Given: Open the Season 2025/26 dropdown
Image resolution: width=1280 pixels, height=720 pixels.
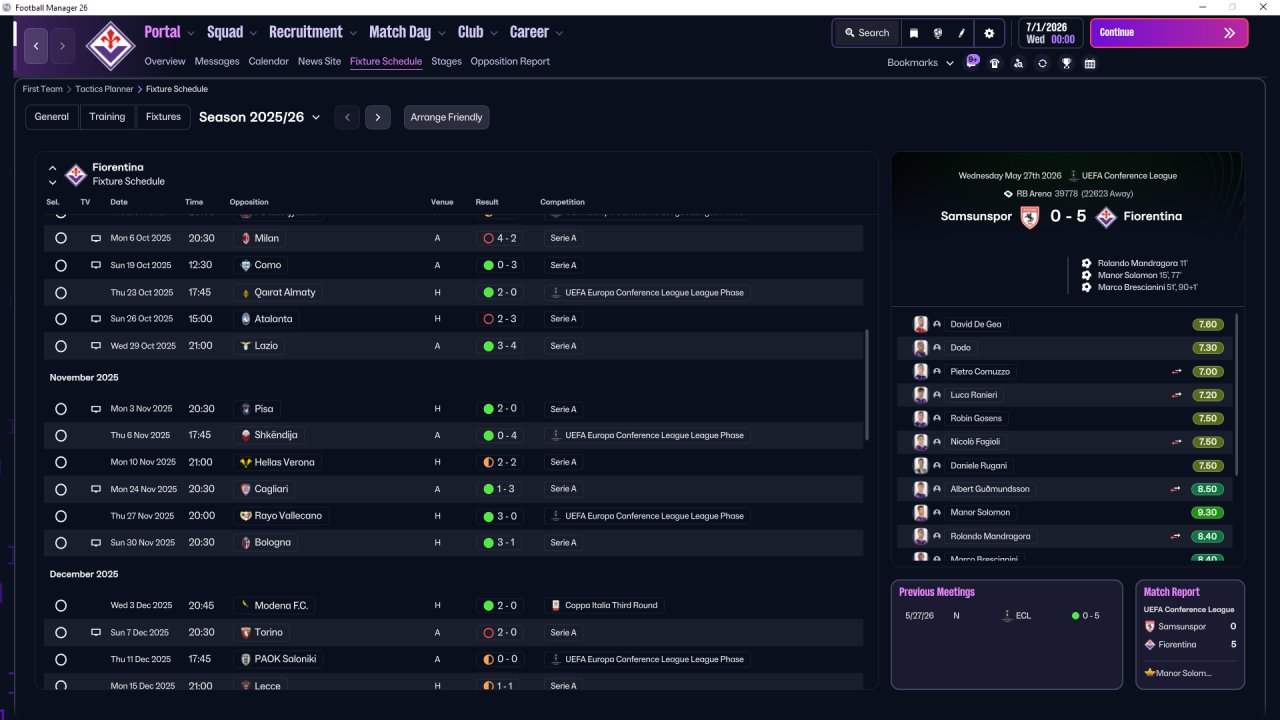Looking at the screenshot, I should point(260,117).
